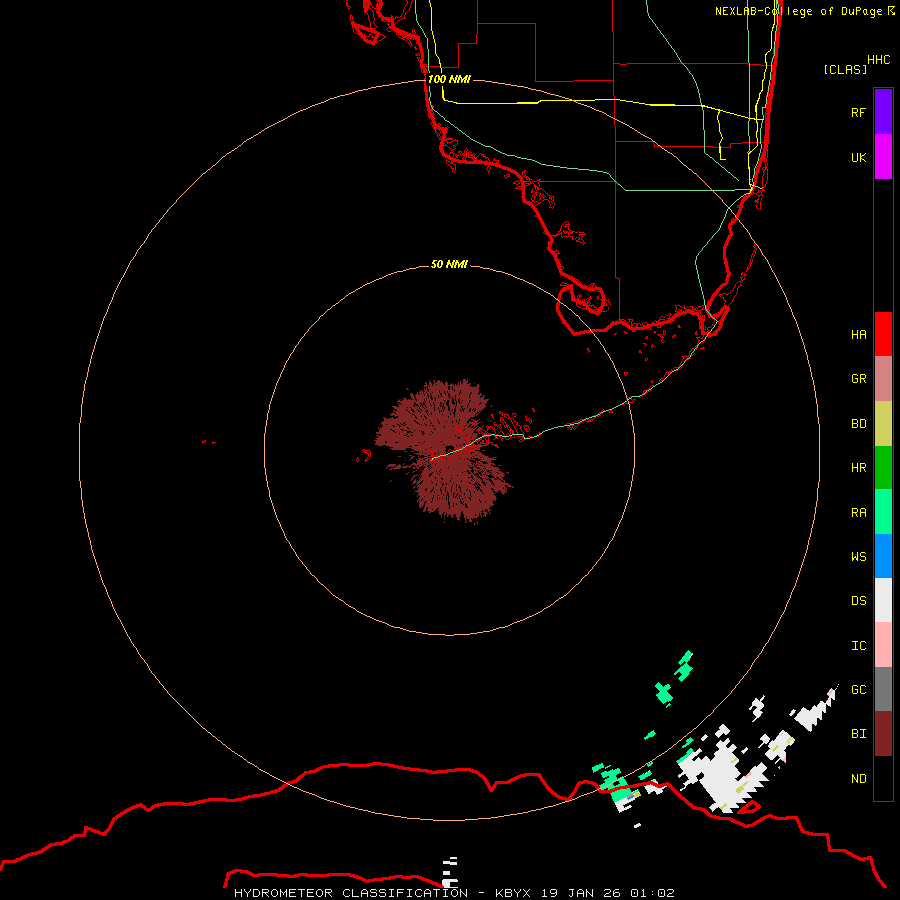Viewport: 900px width, 900px height.
Task: Click the UK magenta legend swatch
Action: [x=883, y=157]
